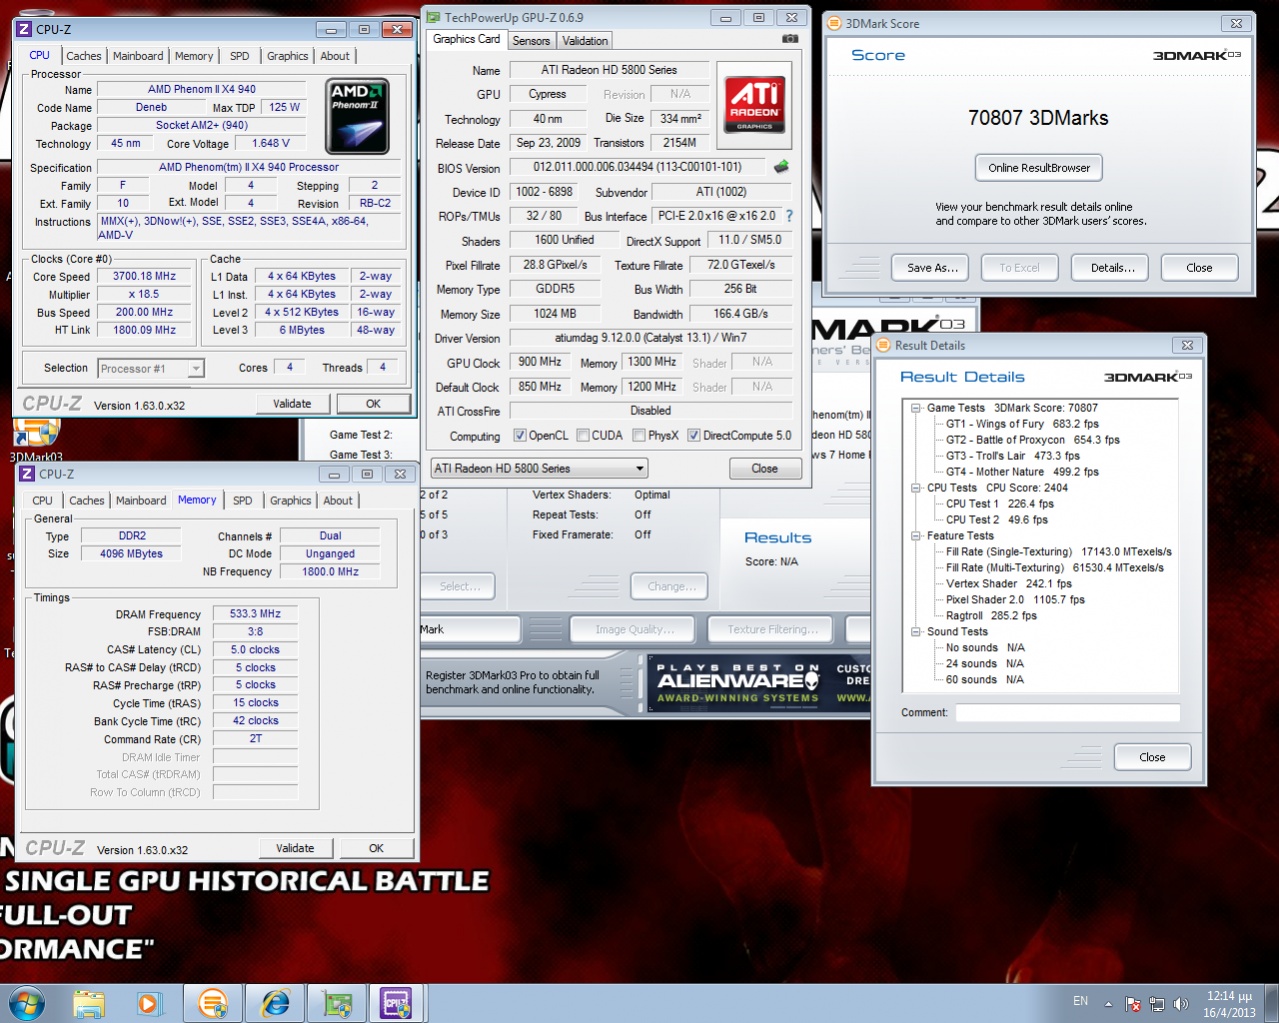Viewport: 1279px width, 1023px height.
Task: Click Close in the GPU-Z window
Action: click(x=765, y=468)
